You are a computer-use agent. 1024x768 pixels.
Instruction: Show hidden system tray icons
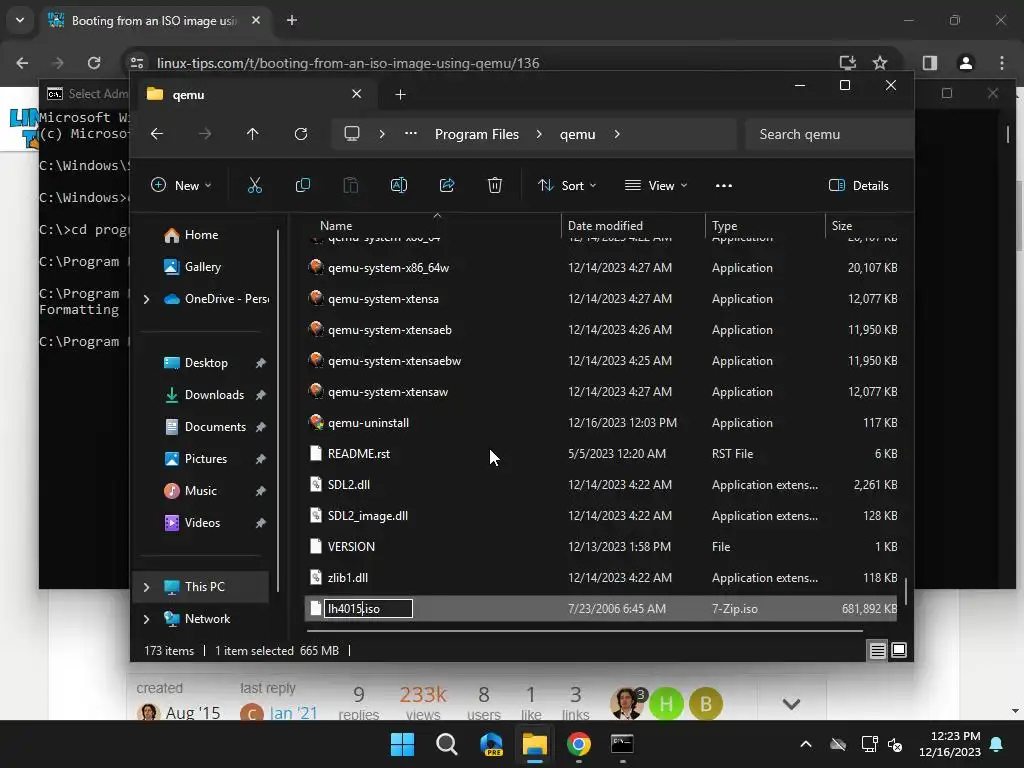806,744
